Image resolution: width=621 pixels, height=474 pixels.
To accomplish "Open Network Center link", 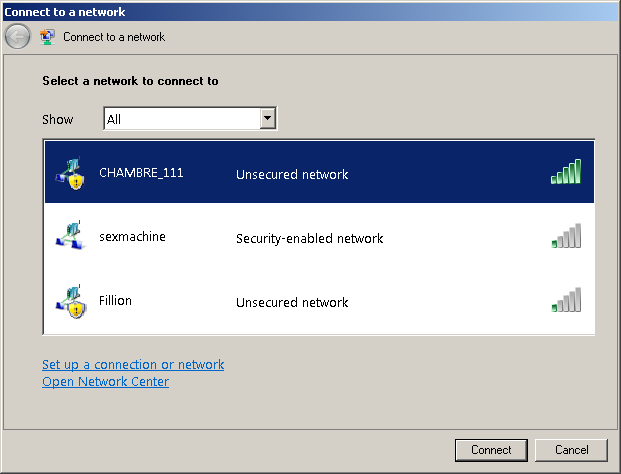I will coord(105,381).
